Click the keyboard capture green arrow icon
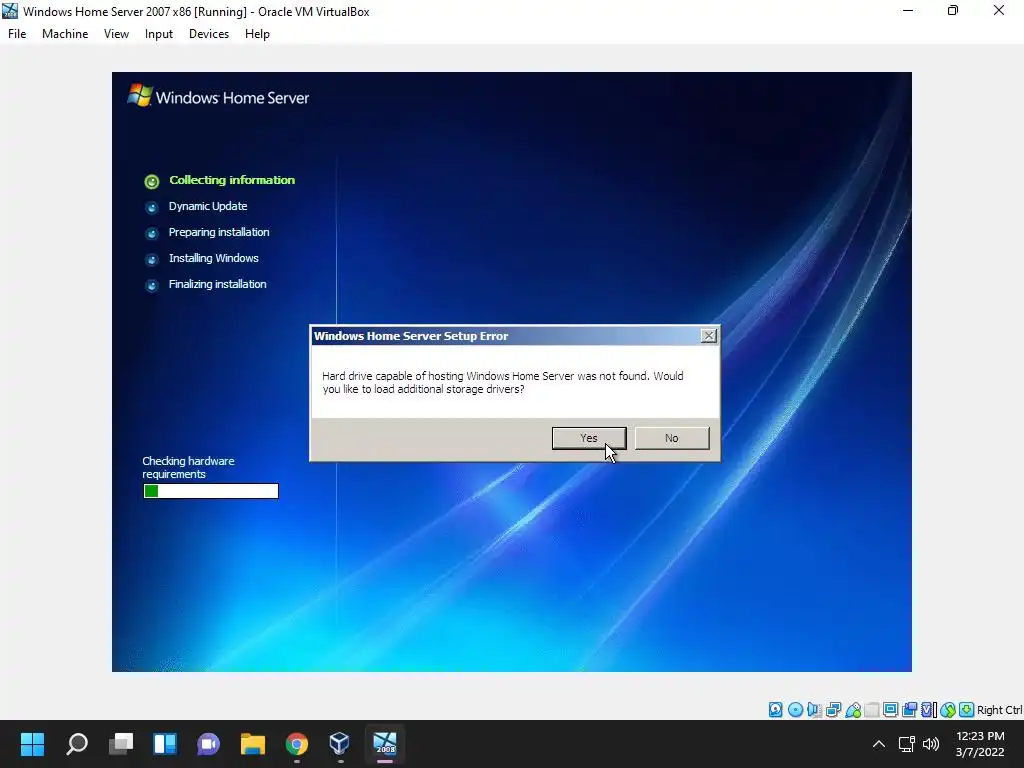Screen dimensions: 1024x768 coord(967,710)
